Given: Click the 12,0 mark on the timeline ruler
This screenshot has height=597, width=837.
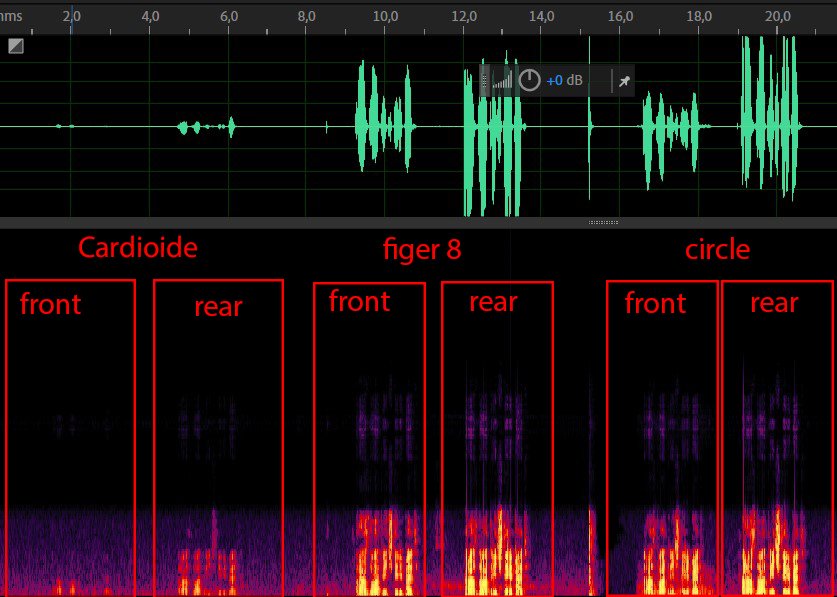Looking at the screenshot, I should click(x=464, y=16).
